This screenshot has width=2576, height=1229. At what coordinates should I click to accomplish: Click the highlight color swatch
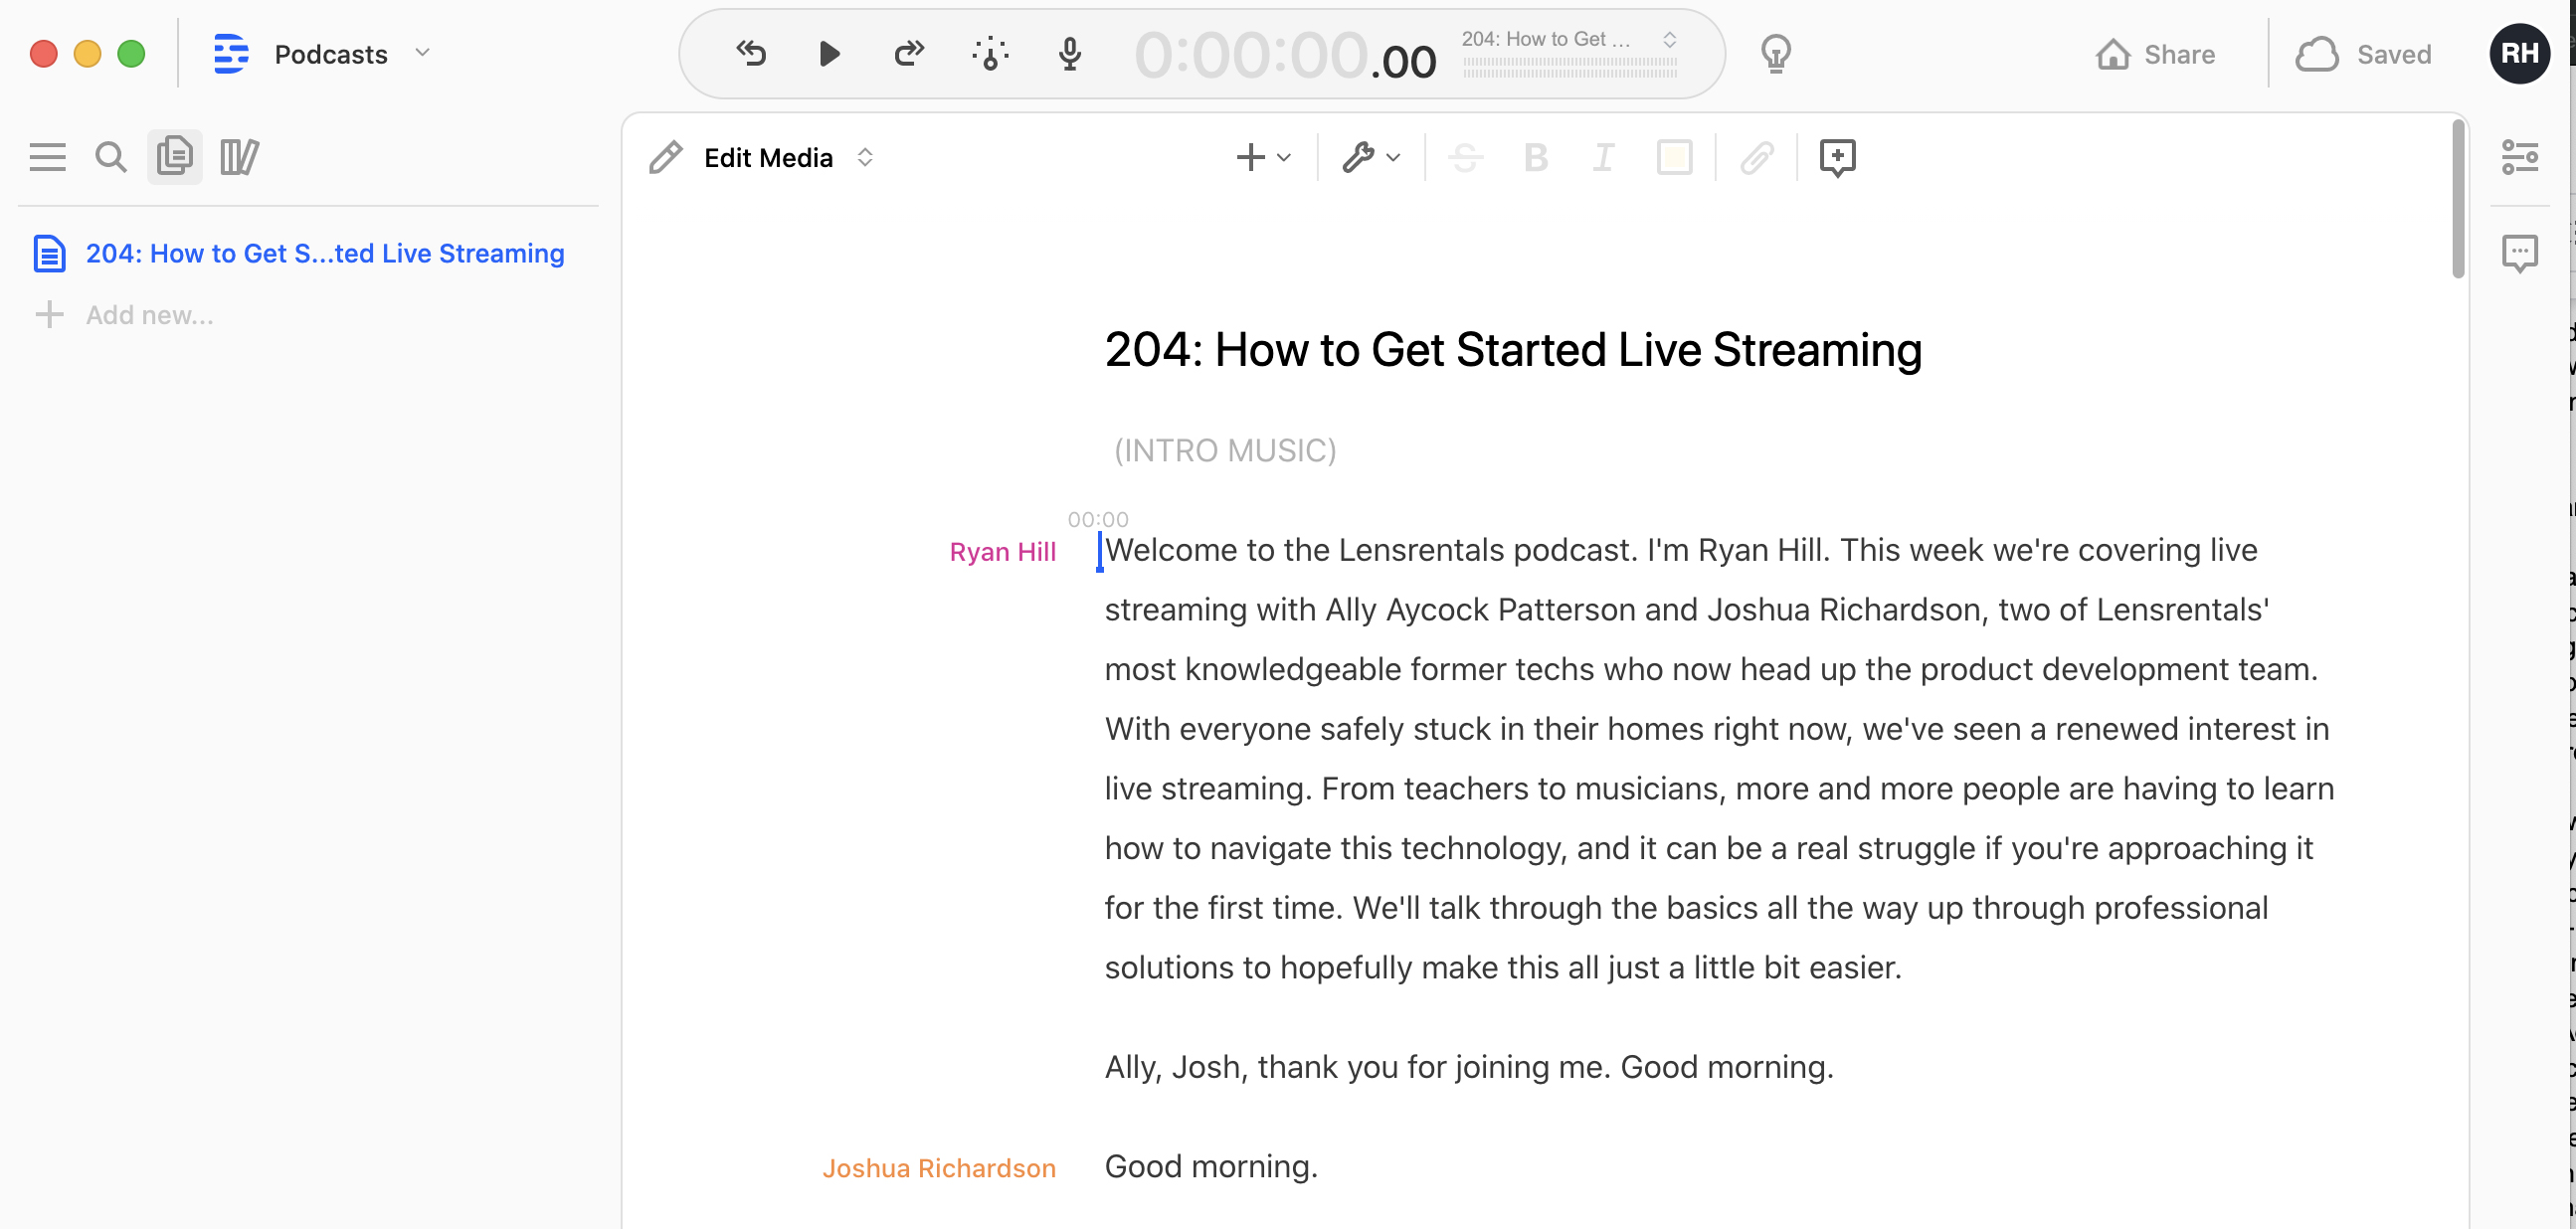click(x=1674, y=158)
